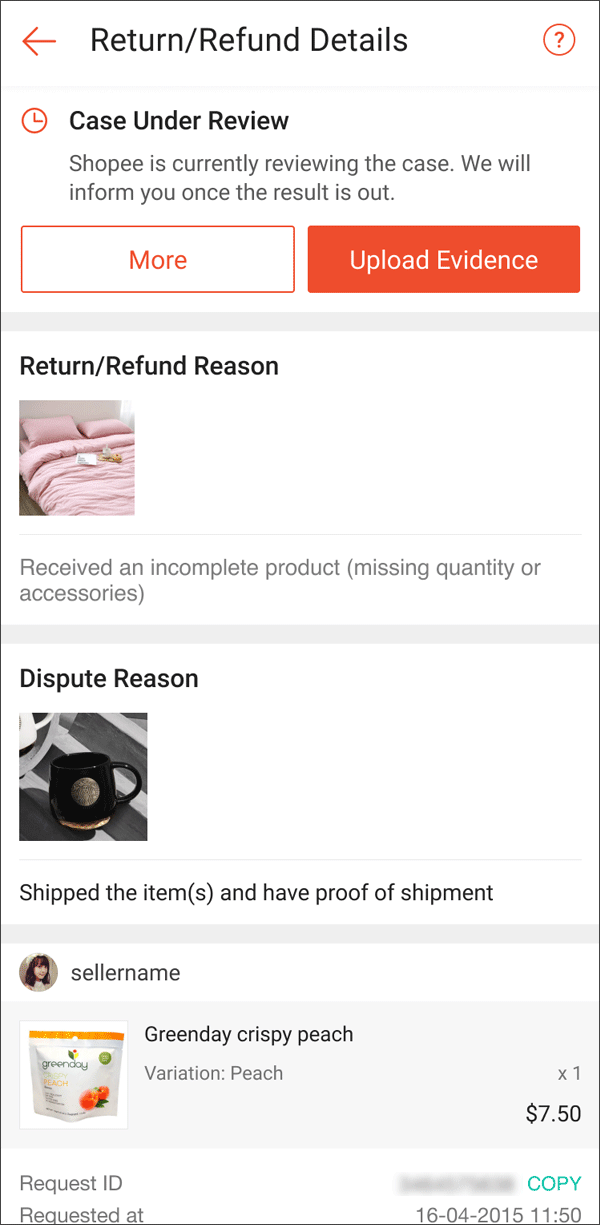Image resolution: width=600 pixels, height=1225 pixels.
Task: Click the refund reason about incomplete product
Action: click(281, 581)
